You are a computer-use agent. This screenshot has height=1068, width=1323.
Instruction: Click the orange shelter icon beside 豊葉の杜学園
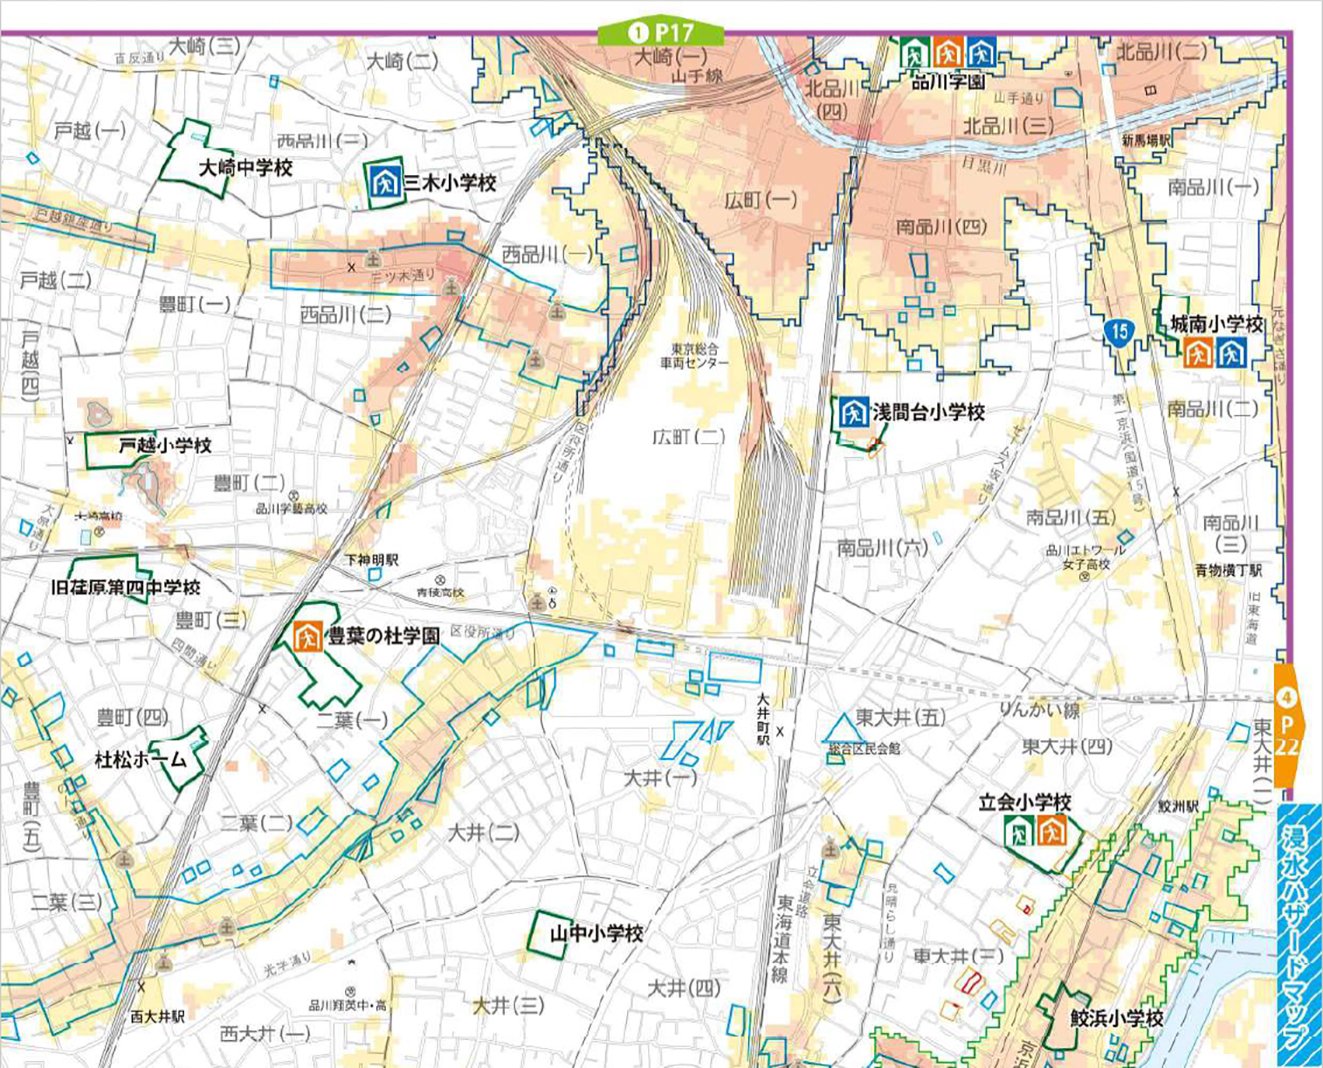pos(309,635)
